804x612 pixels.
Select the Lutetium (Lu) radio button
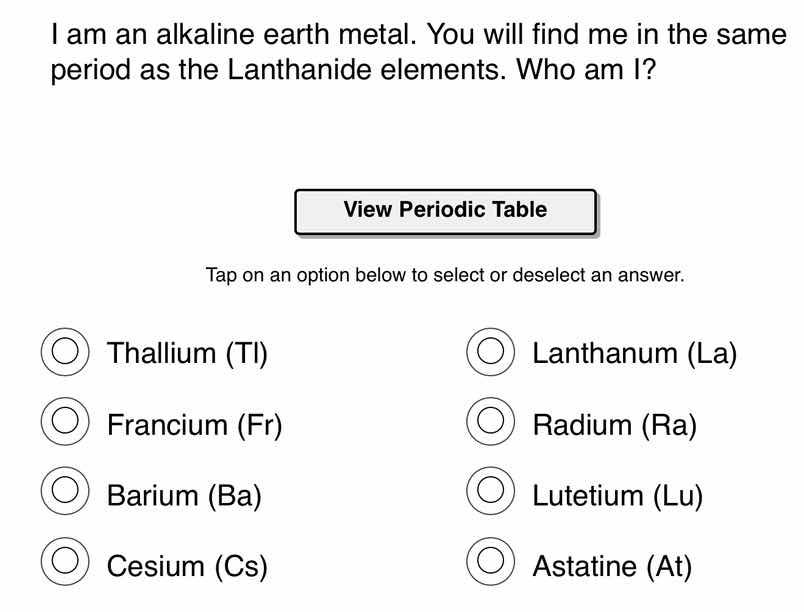[x=490, y=494]
